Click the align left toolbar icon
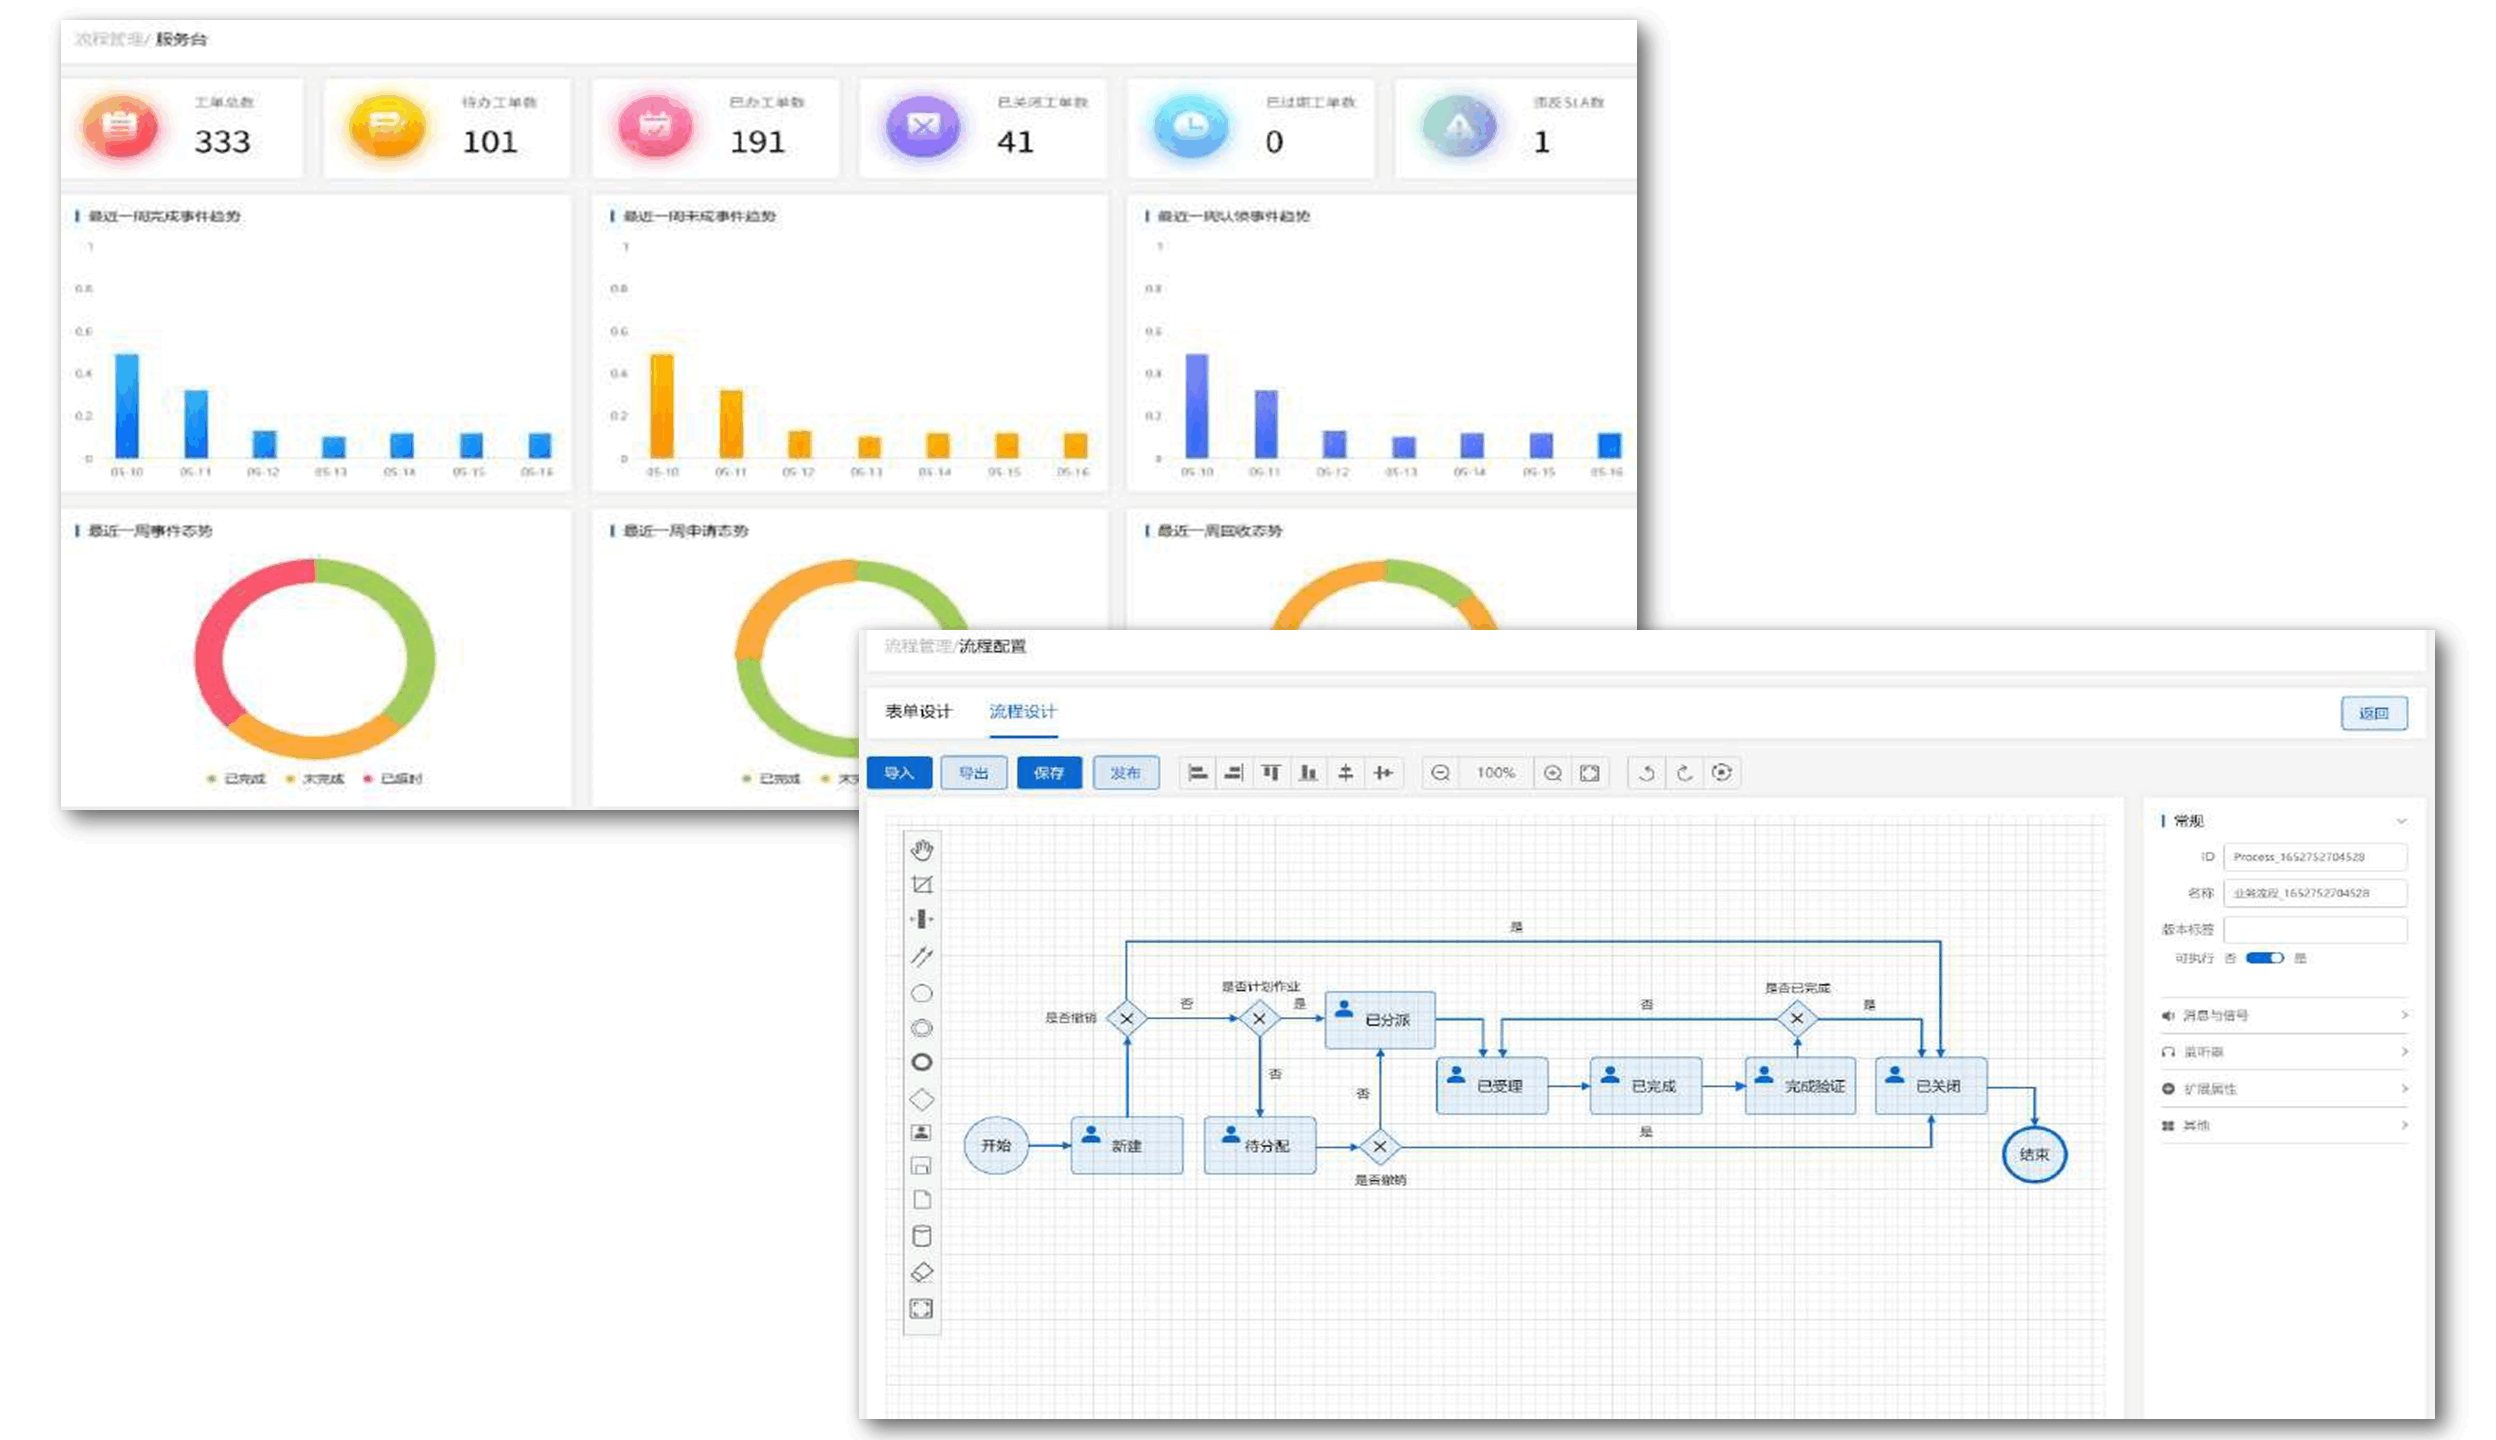2496x1440 pixels. [1197, 773]
